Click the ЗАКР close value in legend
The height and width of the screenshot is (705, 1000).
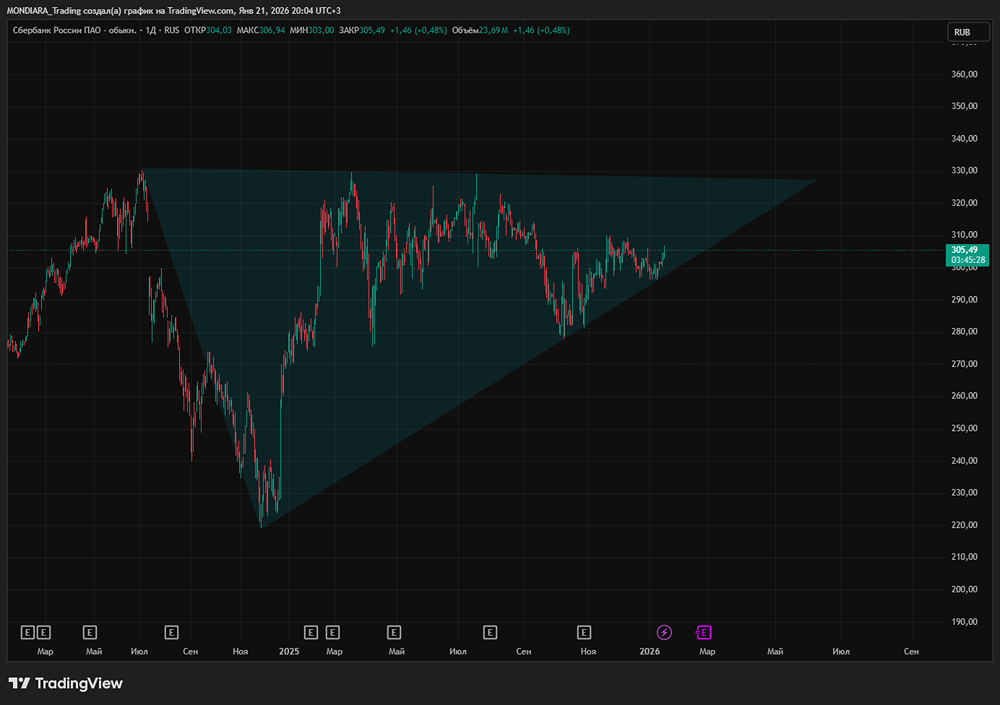click(370, 31)
